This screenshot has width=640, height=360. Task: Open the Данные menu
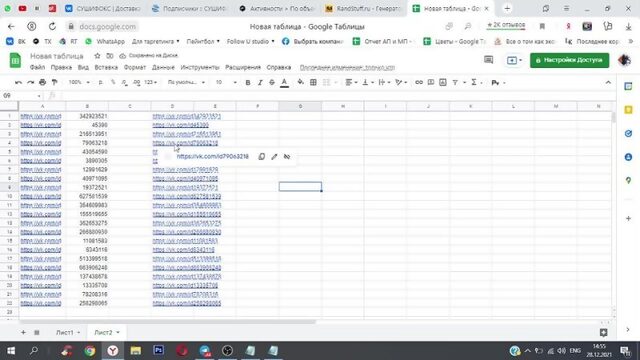(x=163, y=67)
